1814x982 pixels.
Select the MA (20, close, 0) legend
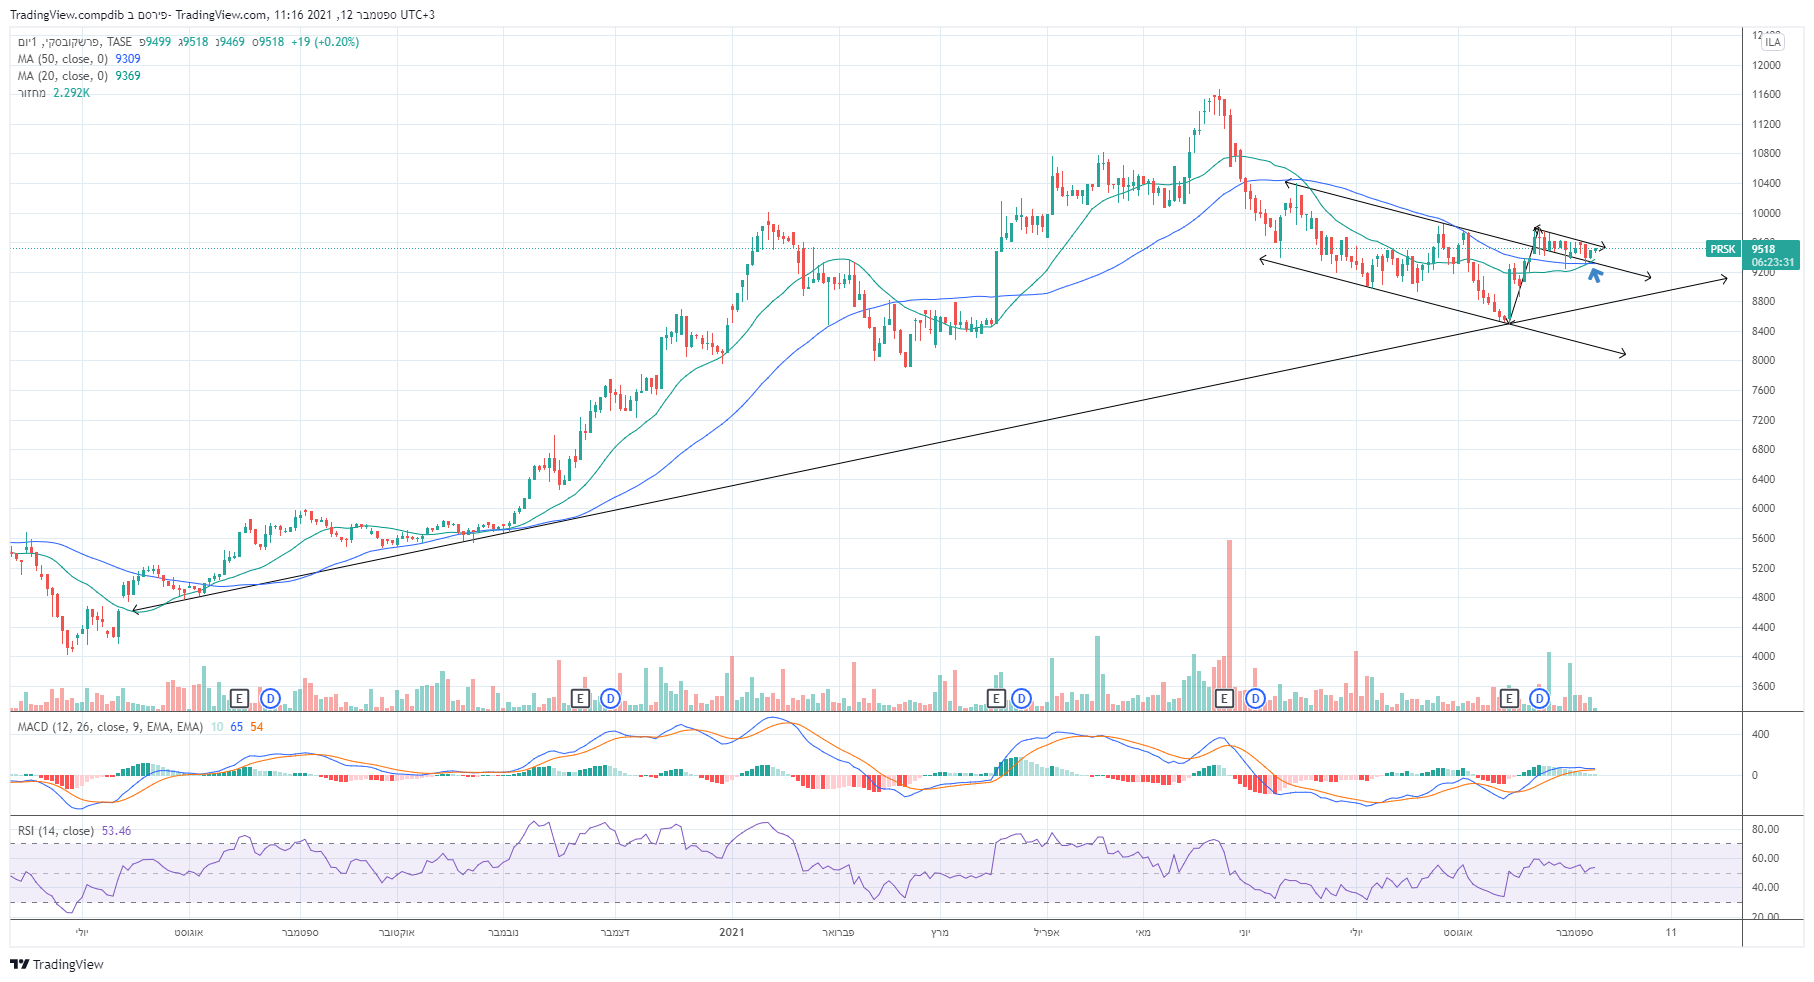click(62, 76)
